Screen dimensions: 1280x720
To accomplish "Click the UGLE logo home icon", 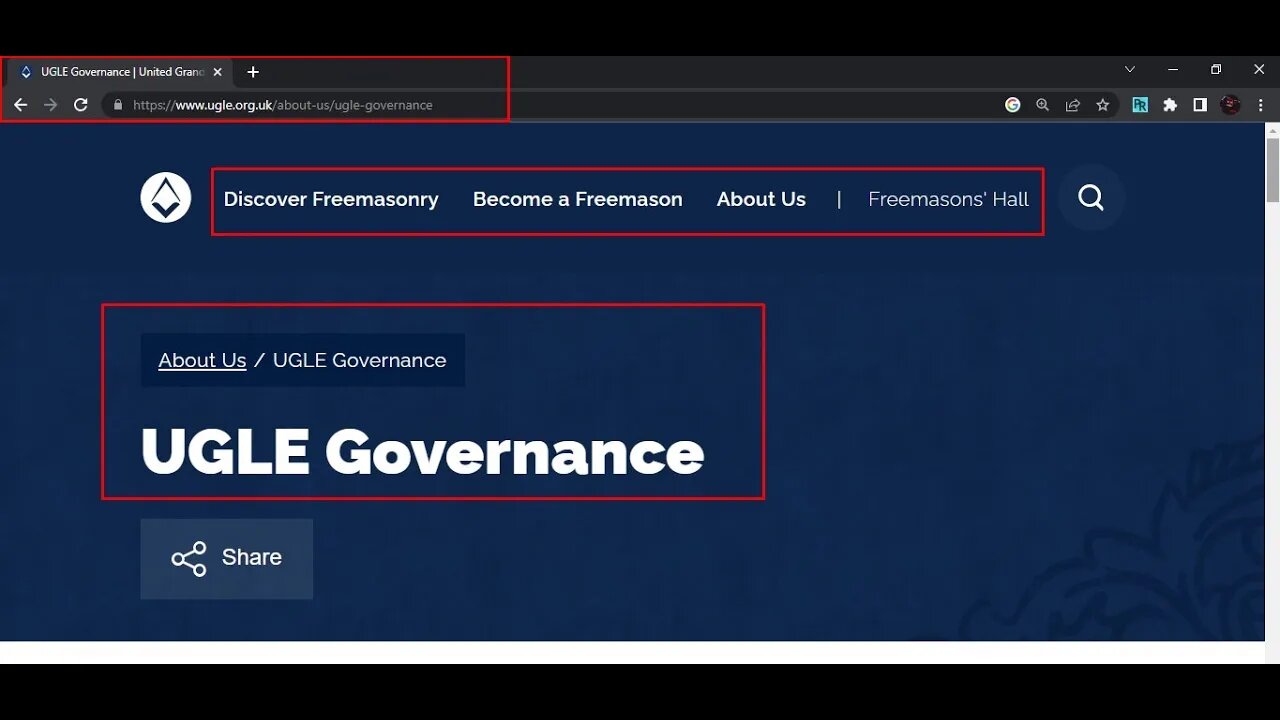I will pos(166,198).
